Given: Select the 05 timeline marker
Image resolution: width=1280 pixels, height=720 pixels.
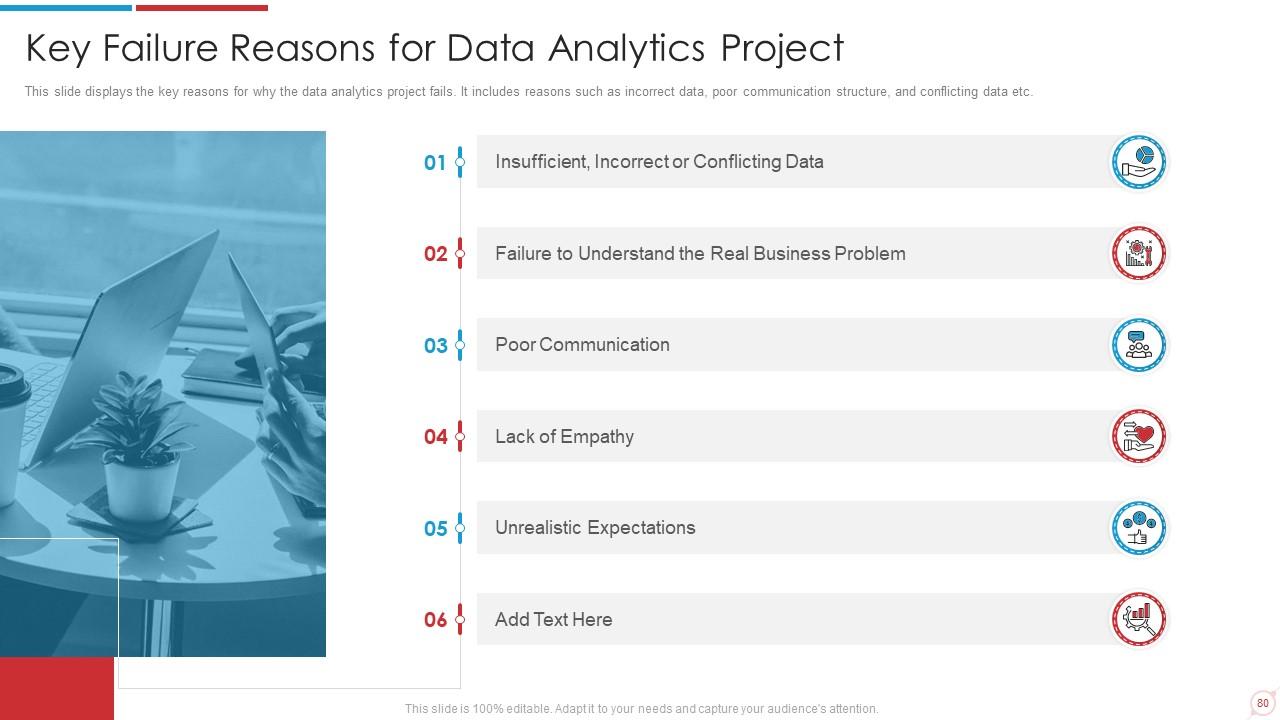Looking at the screenshot, I should point(460,528).
